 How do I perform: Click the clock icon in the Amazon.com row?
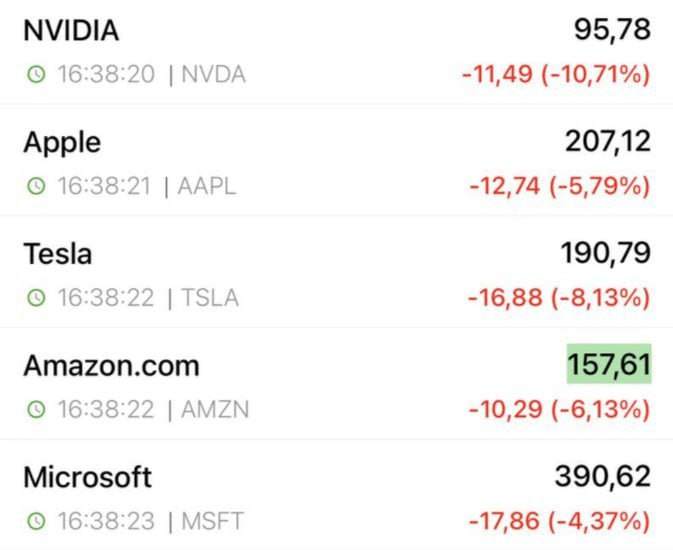[x=36, y=410]
